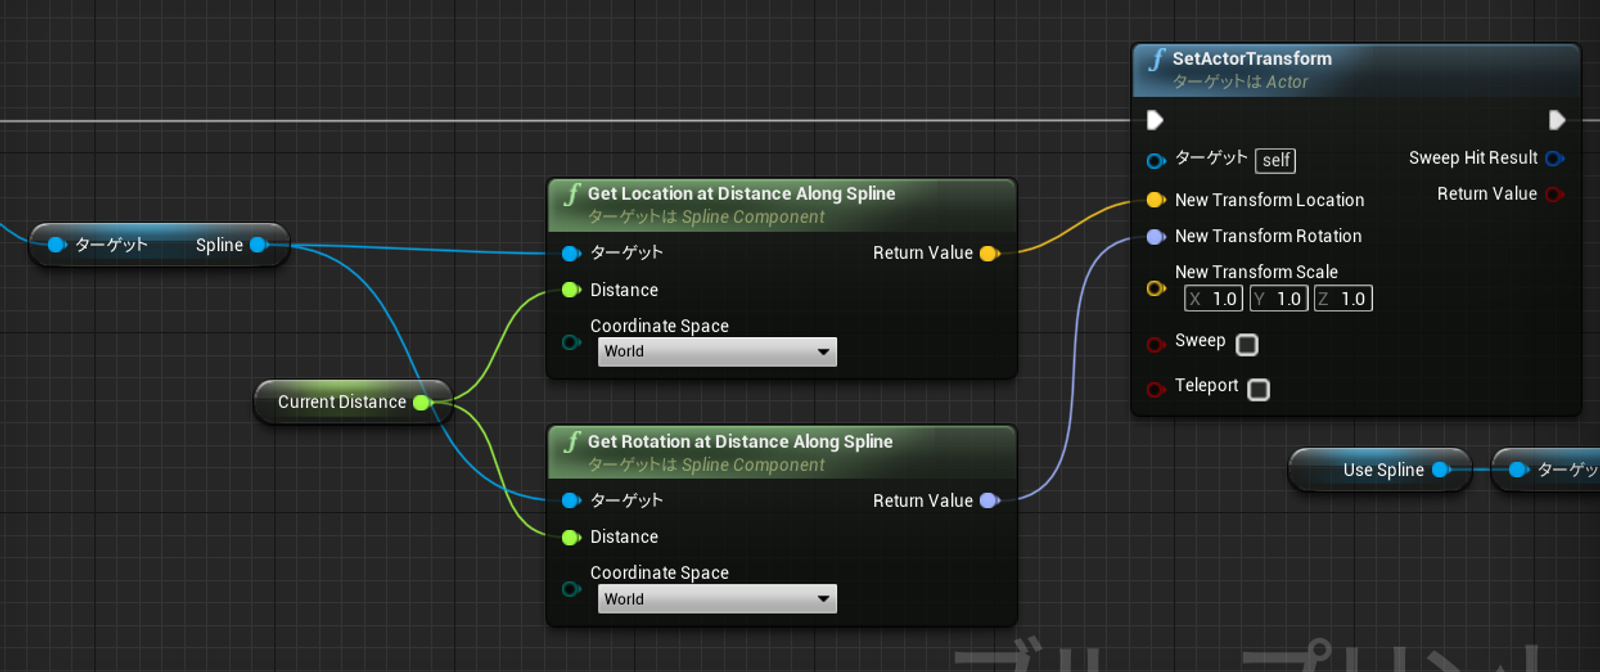Click the New Transform Scale label
The image size is (1600, 672).
[x=1256, y=272]
